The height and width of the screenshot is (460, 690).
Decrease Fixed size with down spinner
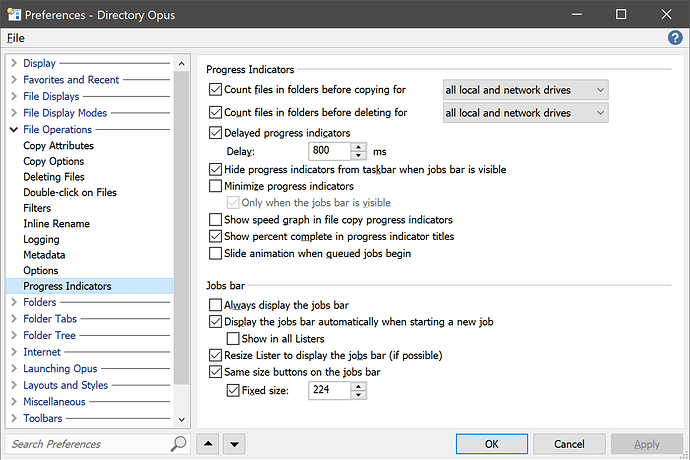[x=359, y=395]
